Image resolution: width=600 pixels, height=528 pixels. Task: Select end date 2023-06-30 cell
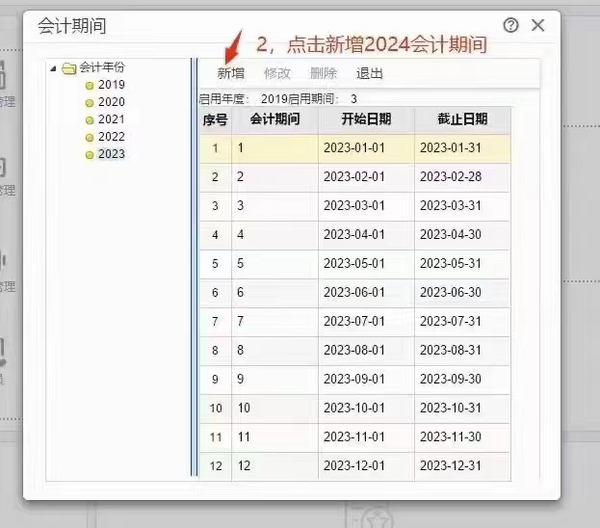[x=462, y=293]
